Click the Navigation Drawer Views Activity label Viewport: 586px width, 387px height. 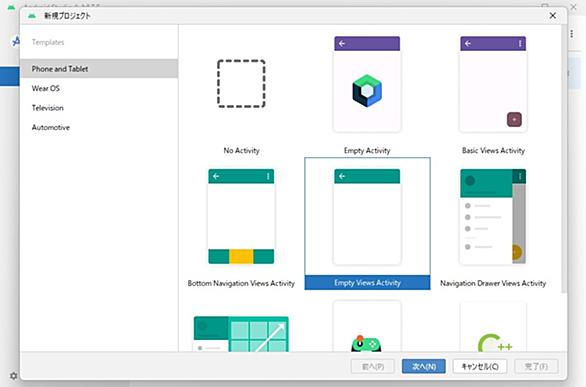coord(493,283)
